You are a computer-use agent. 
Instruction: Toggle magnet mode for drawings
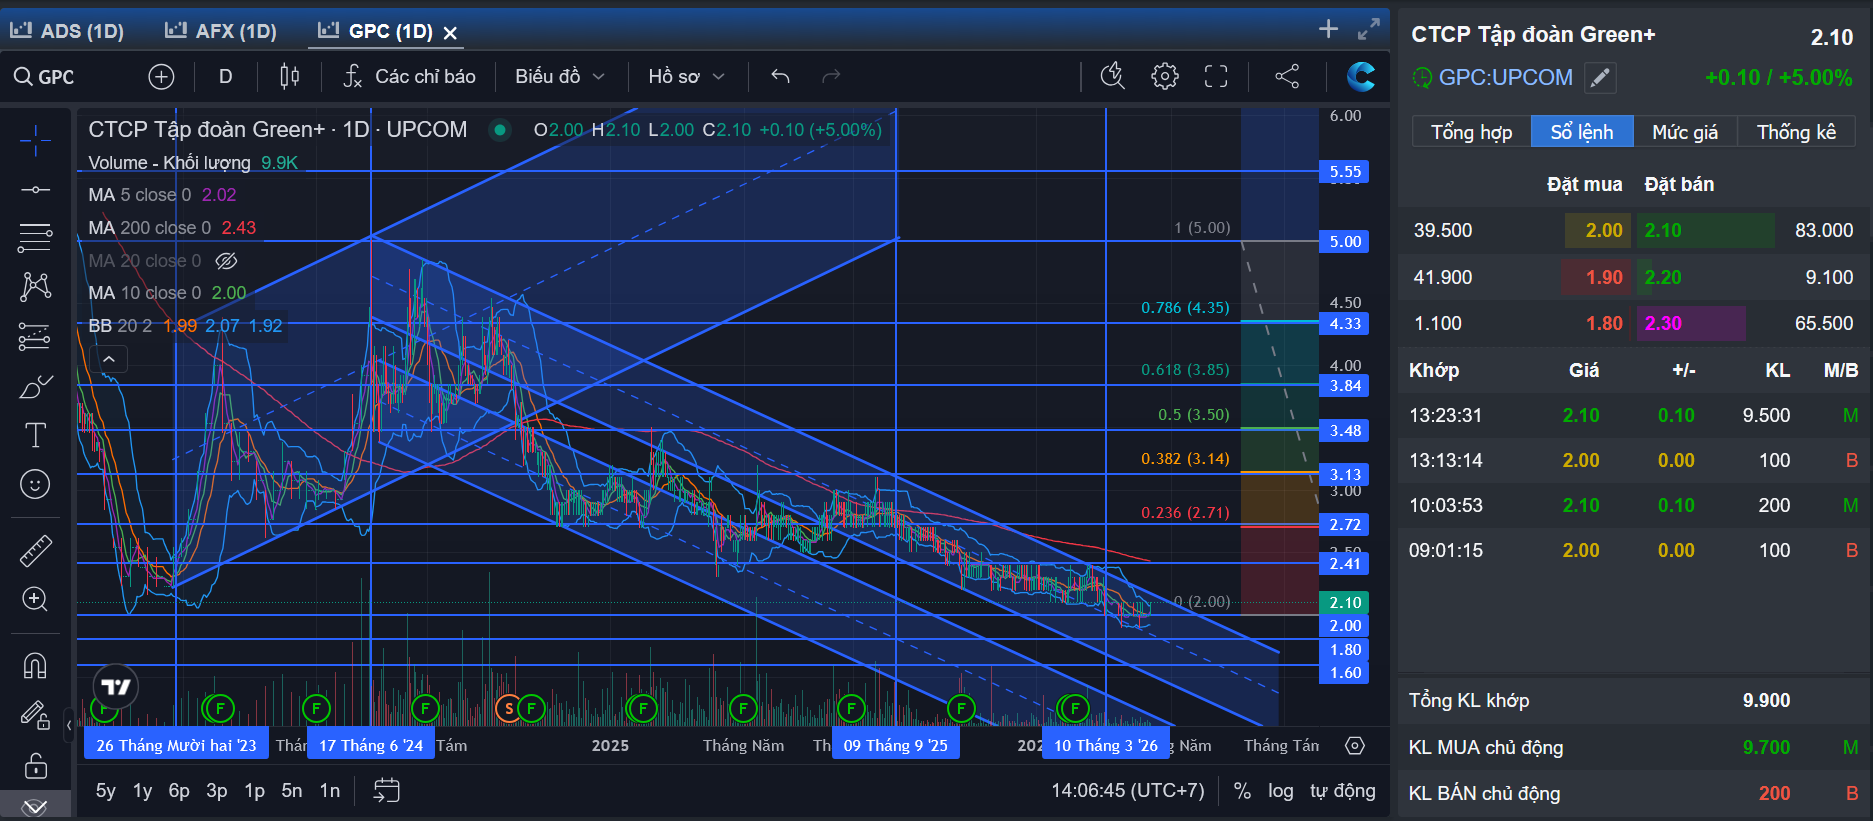tap(35, 665)
